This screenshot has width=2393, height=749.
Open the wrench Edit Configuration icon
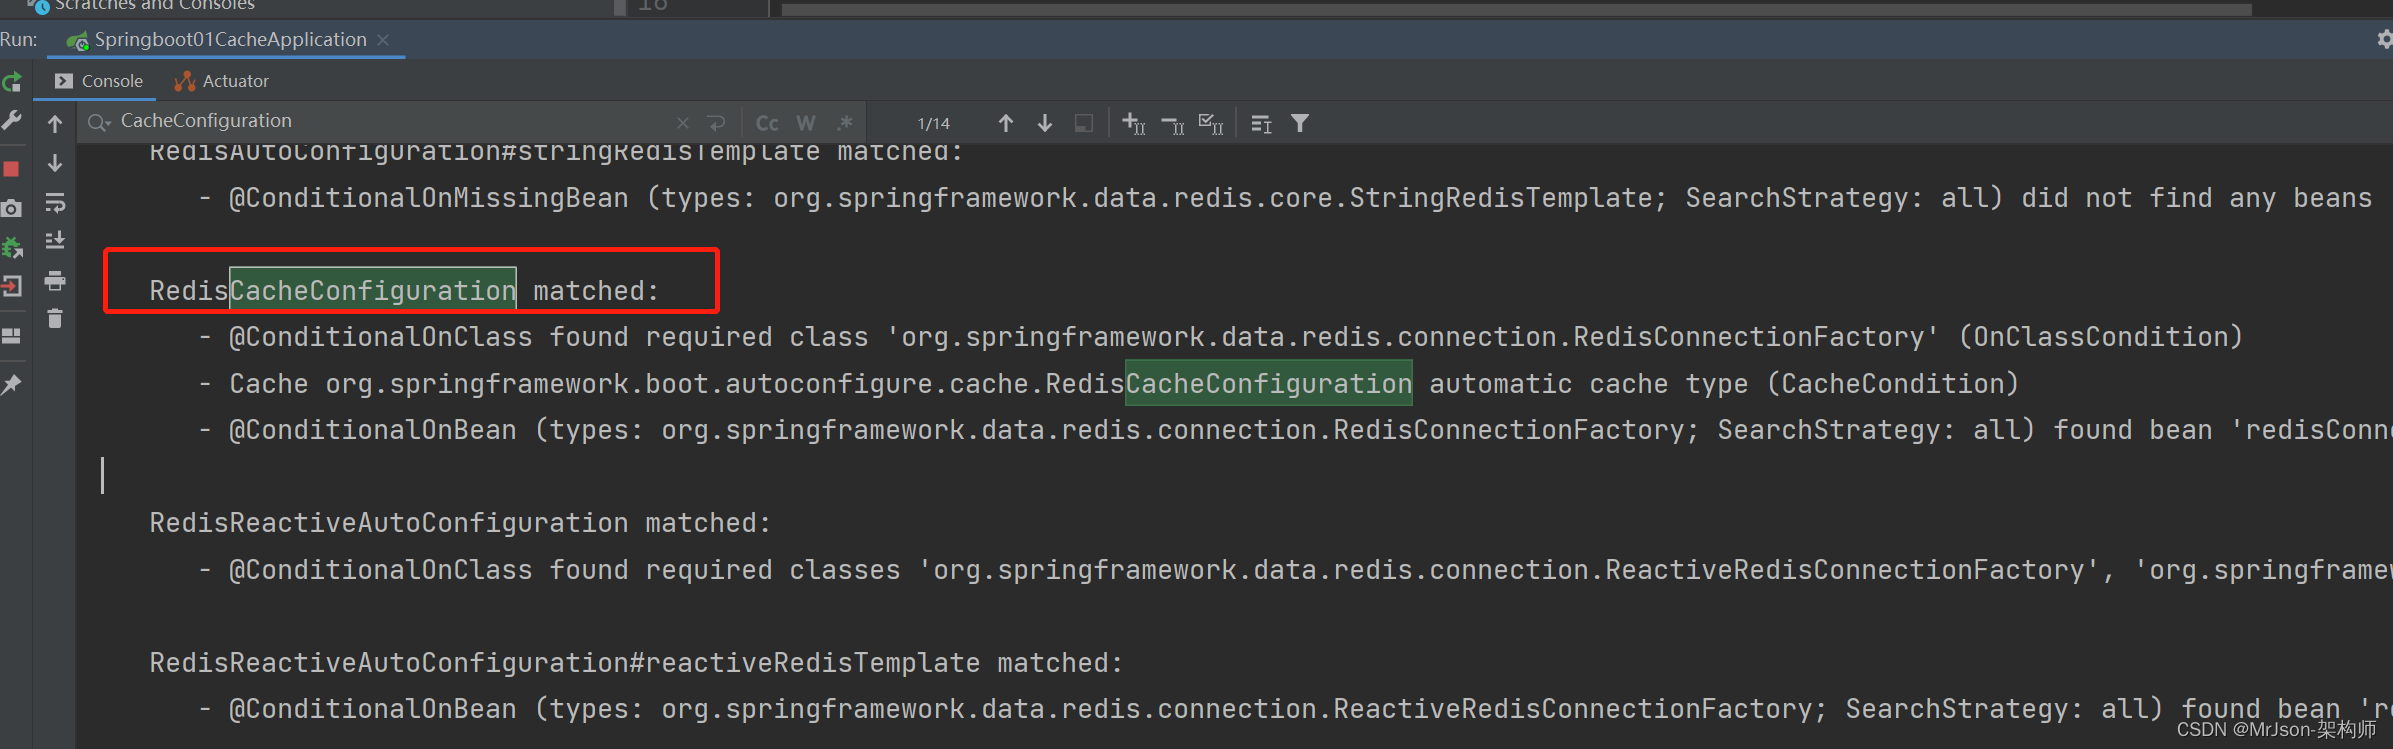(12, 121)
